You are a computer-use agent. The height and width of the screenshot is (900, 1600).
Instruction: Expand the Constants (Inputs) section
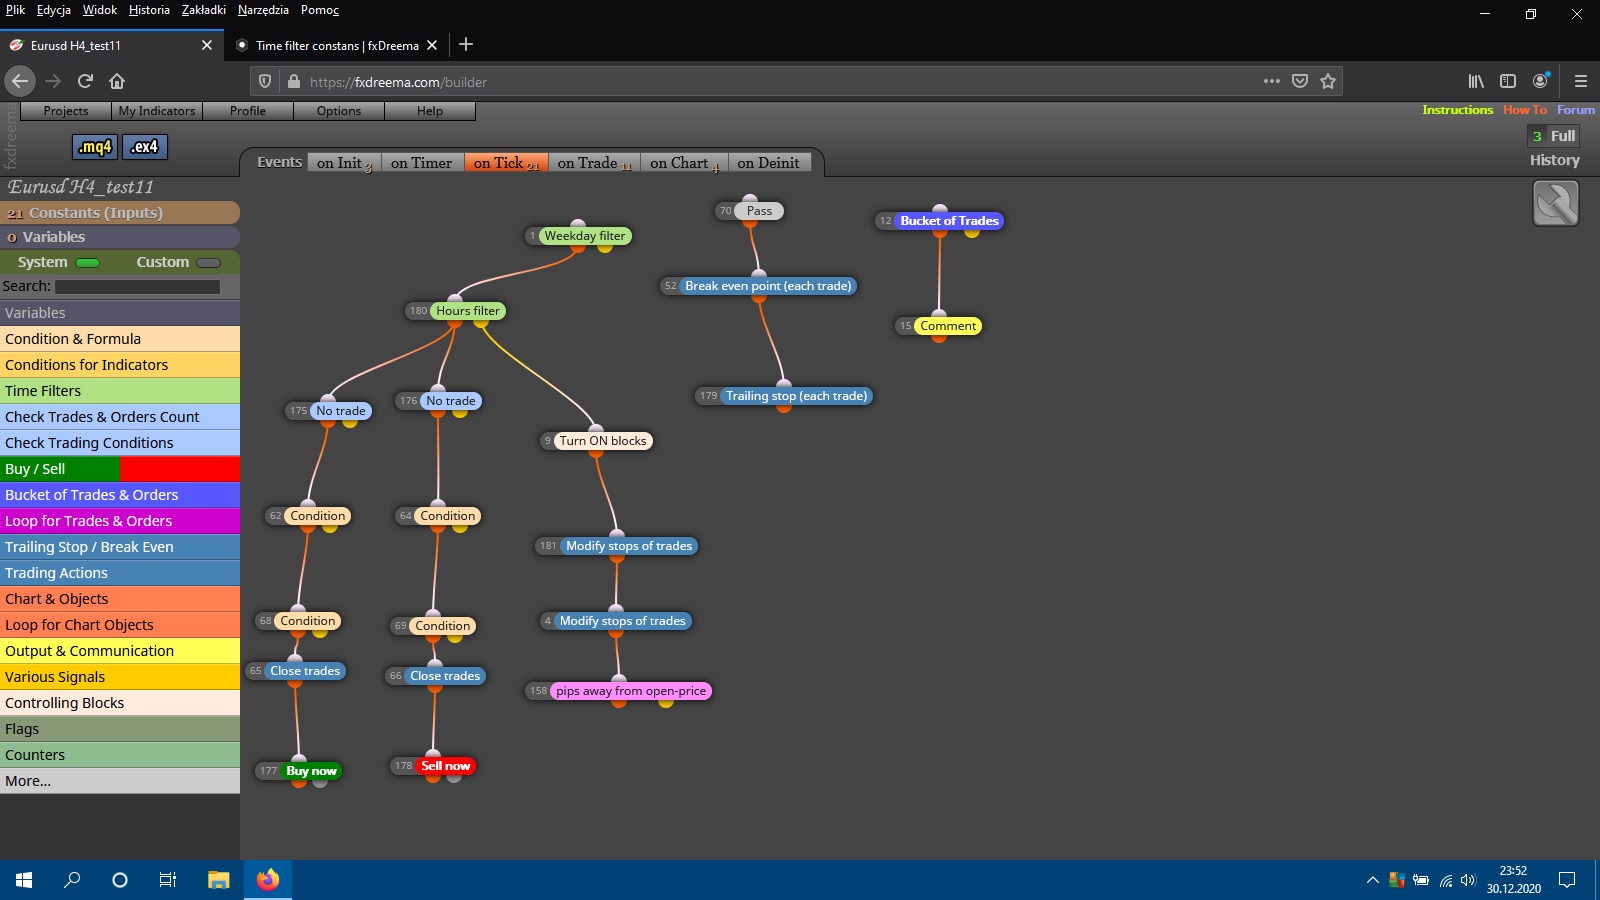(120, 212)
